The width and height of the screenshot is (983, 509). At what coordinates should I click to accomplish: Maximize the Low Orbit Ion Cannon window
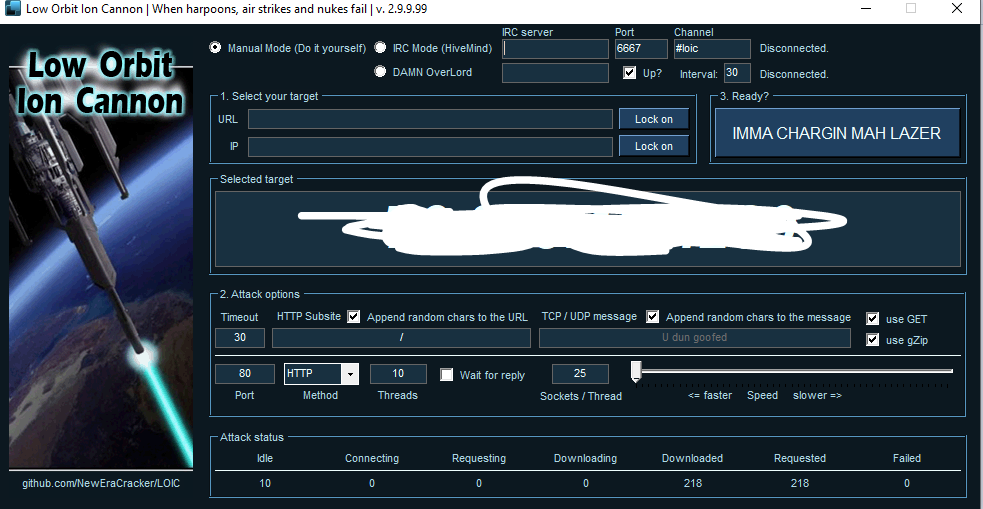click(x=911, y=9)
